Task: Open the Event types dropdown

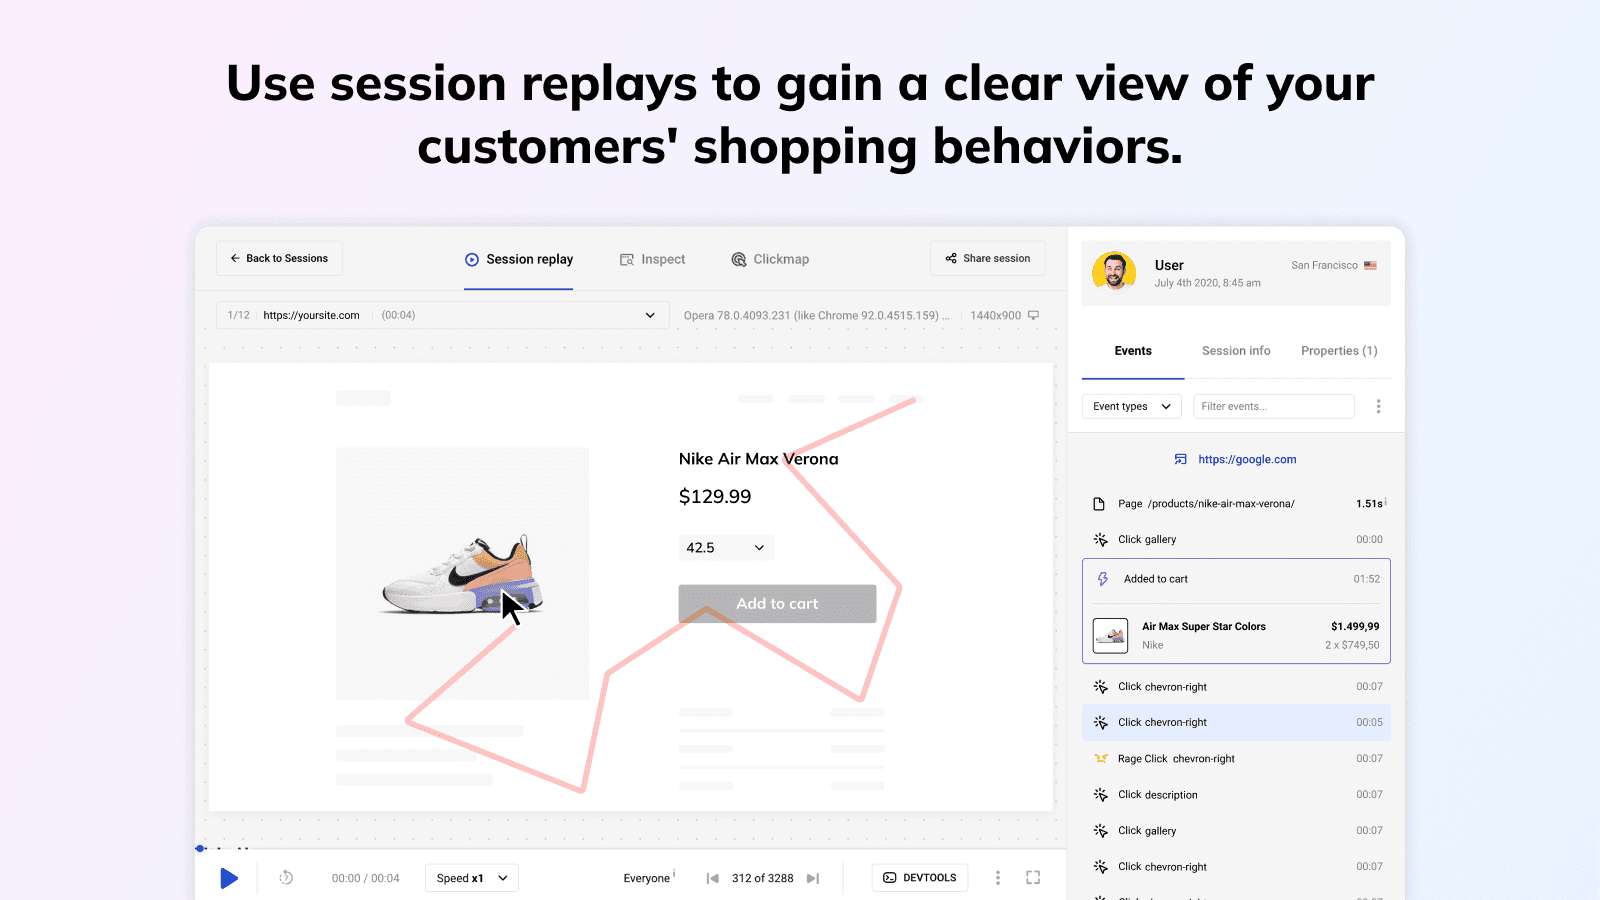Action: (1131, 406)
